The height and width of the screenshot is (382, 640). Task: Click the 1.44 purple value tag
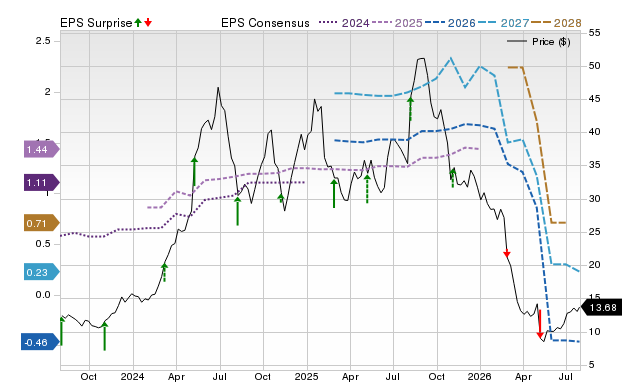(x=41, y=149)
